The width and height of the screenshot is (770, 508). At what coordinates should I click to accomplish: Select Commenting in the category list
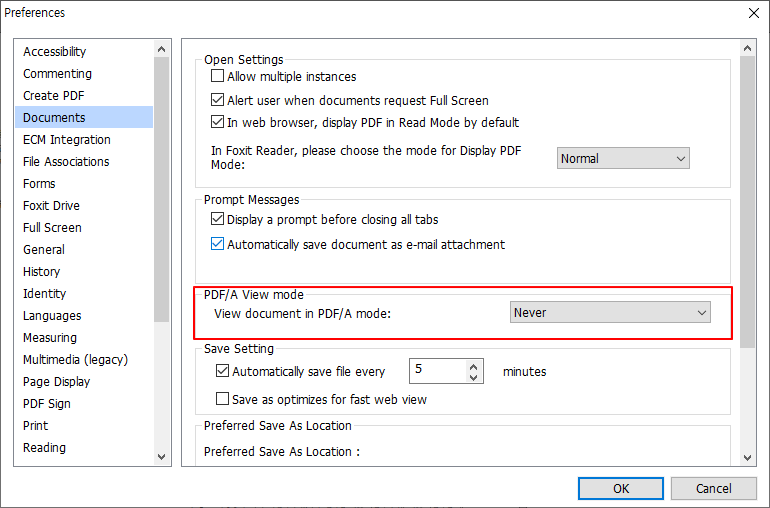point(84,74)
